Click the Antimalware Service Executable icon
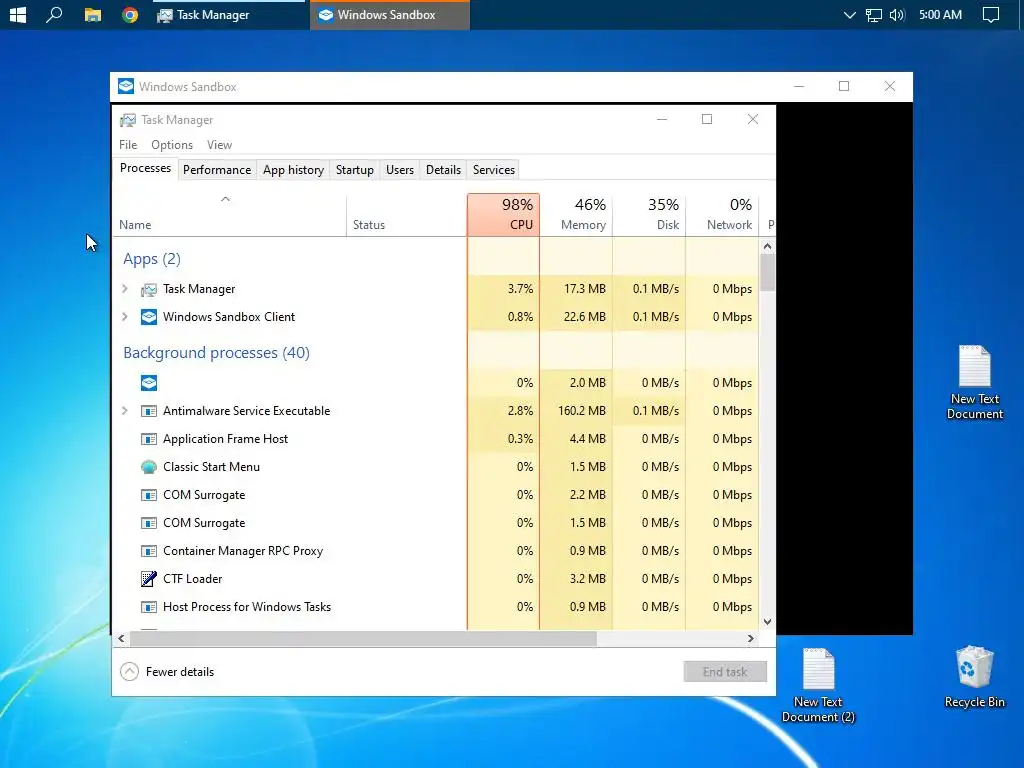Image resolution: width=1024 pixels, height=768 pixels. pyautogui.click(x=149, y=411)
